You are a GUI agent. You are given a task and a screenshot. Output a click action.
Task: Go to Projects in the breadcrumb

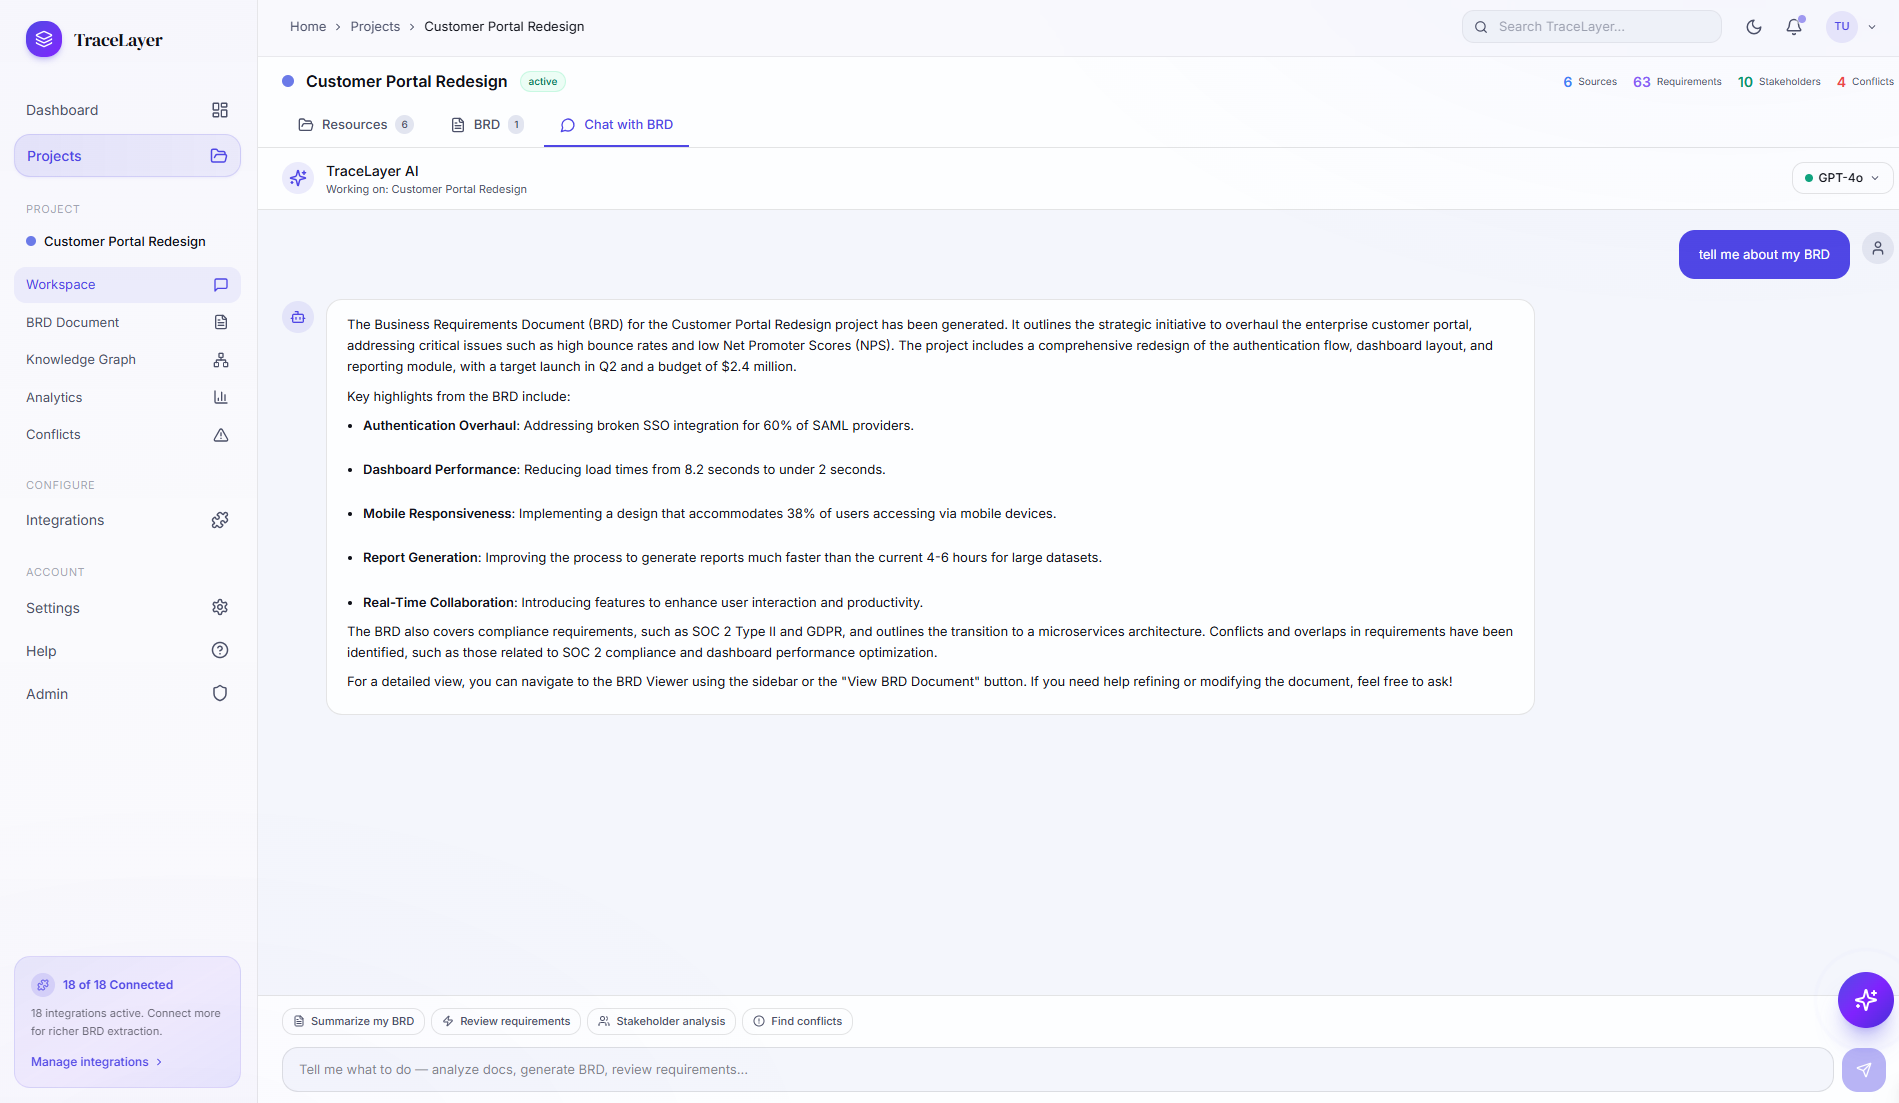tap(375, 27)
